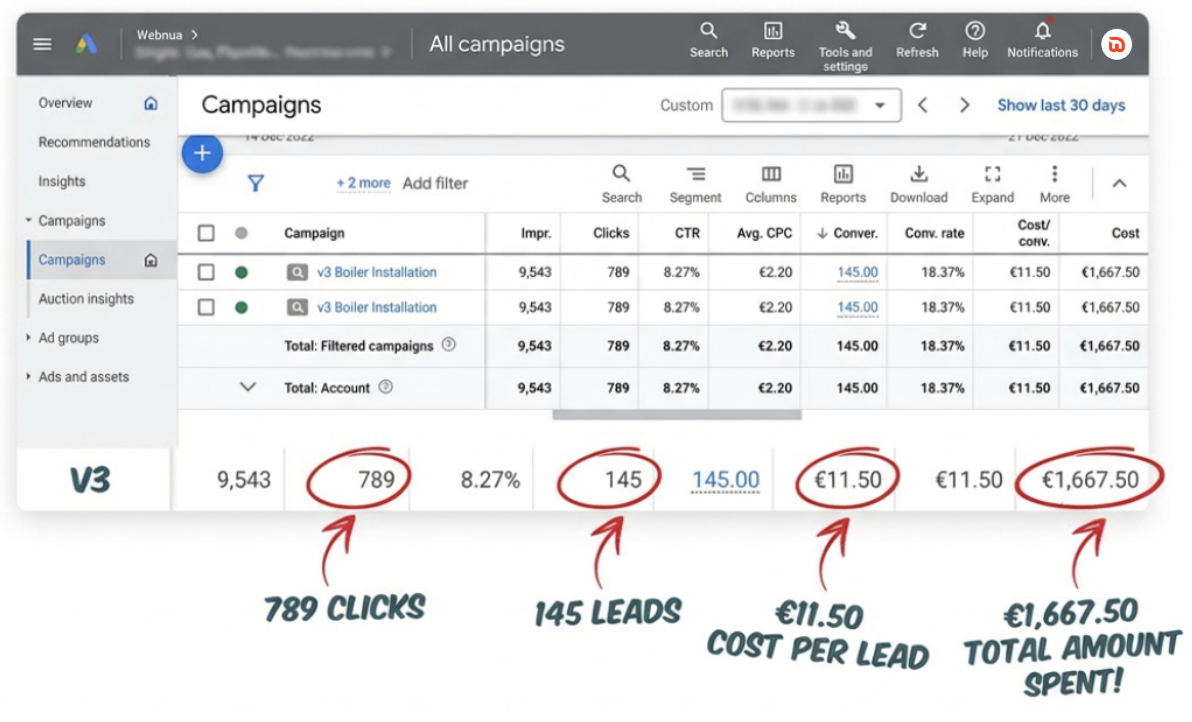The image size is (1192, 722).
Task: Tick the select-all checkbox in table header
Action: [x=206, y=233]
